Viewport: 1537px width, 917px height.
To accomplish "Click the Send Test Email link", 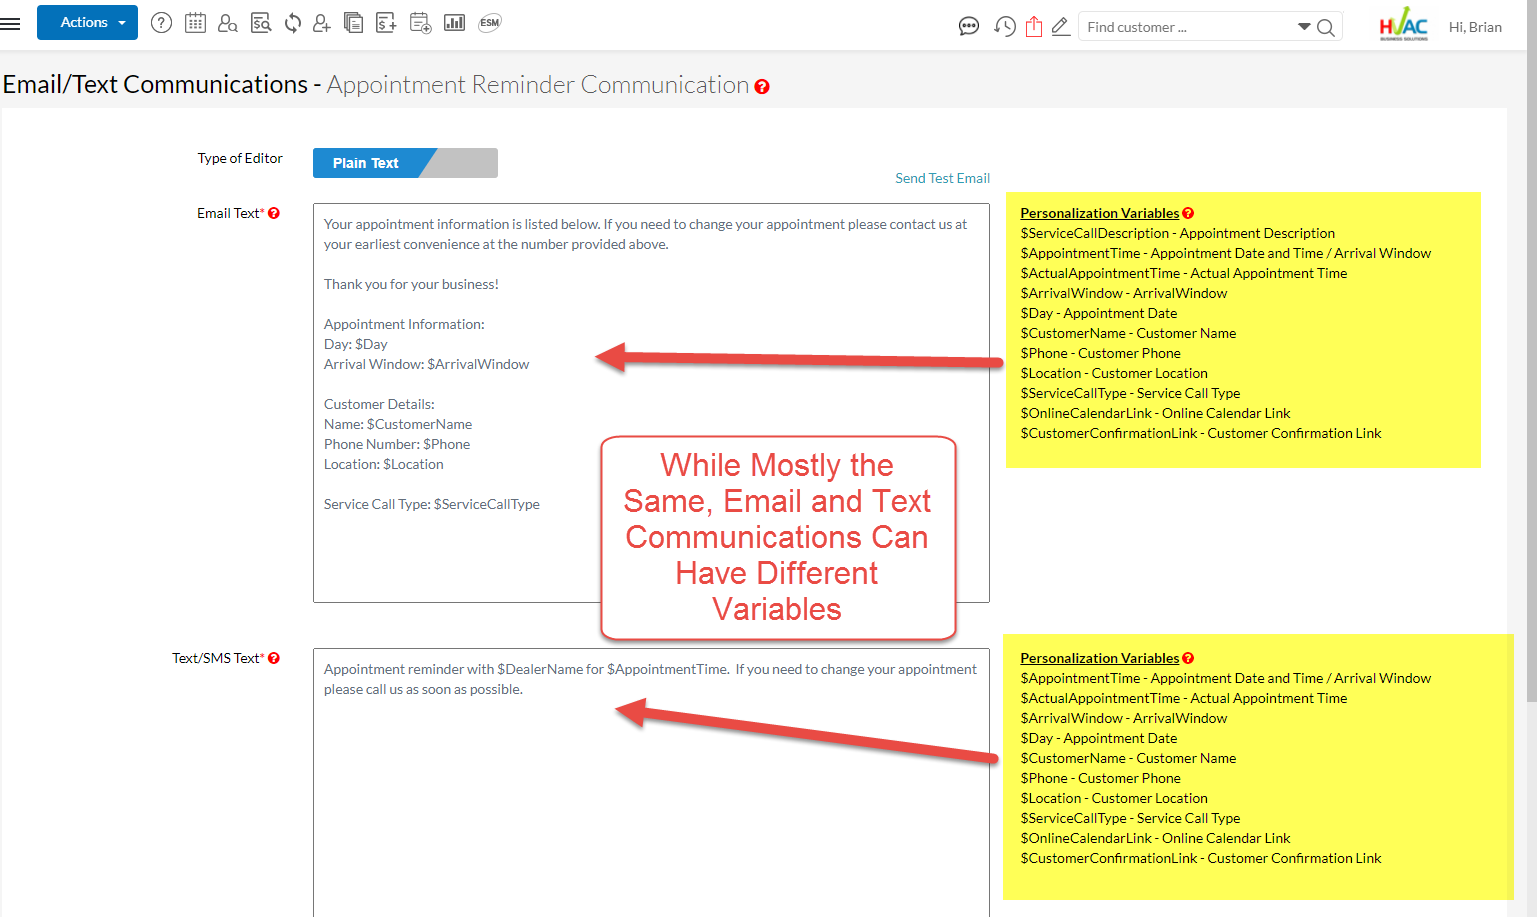I will click(942, 178).
